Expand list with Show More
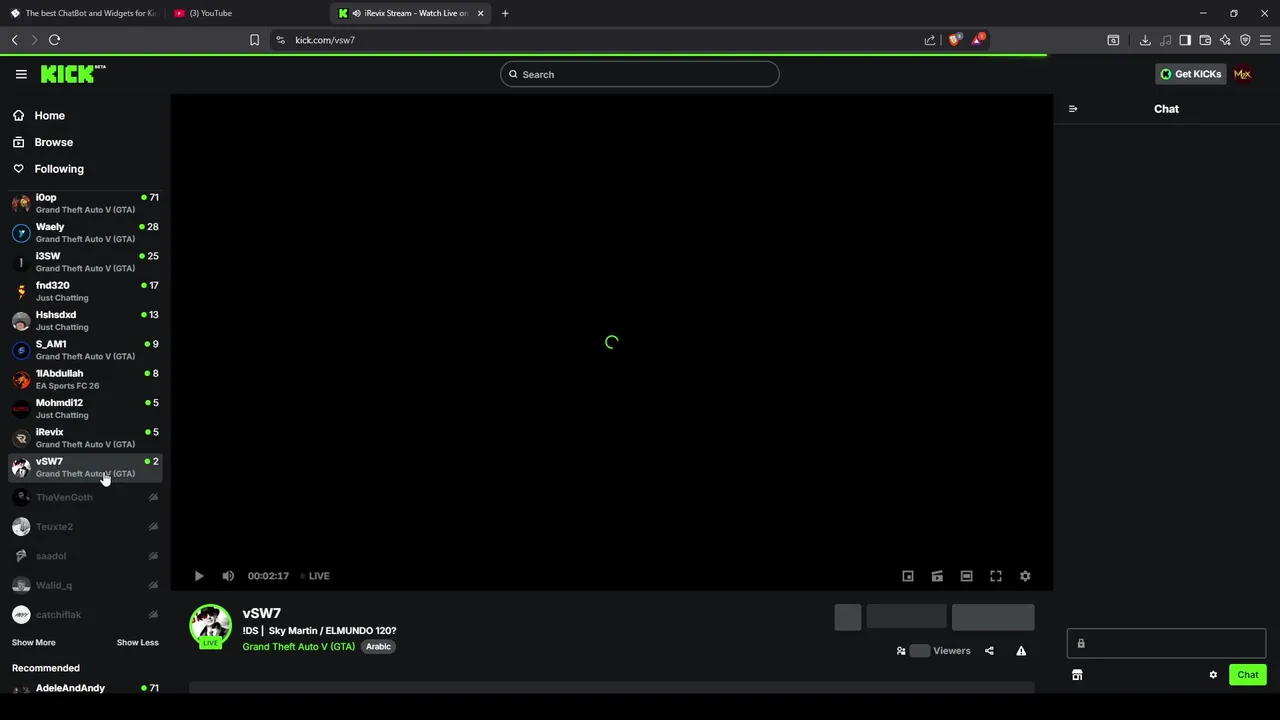This screenshot has height=720, width=1280. tap(34, 642)
